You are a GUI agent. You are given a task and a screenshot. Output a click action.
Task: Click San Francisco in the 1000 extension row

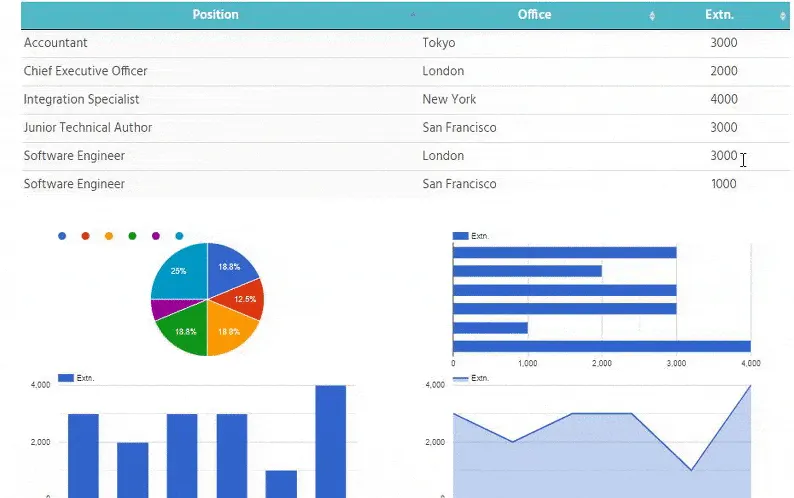pos(459,184)
